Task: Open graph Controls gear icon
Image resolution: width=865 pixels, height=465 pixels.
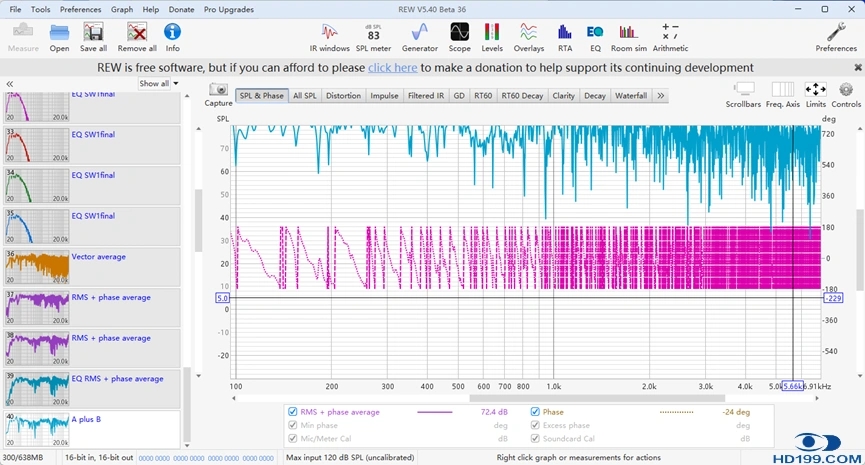Action: pyautogui.click(x=846, y=94)
